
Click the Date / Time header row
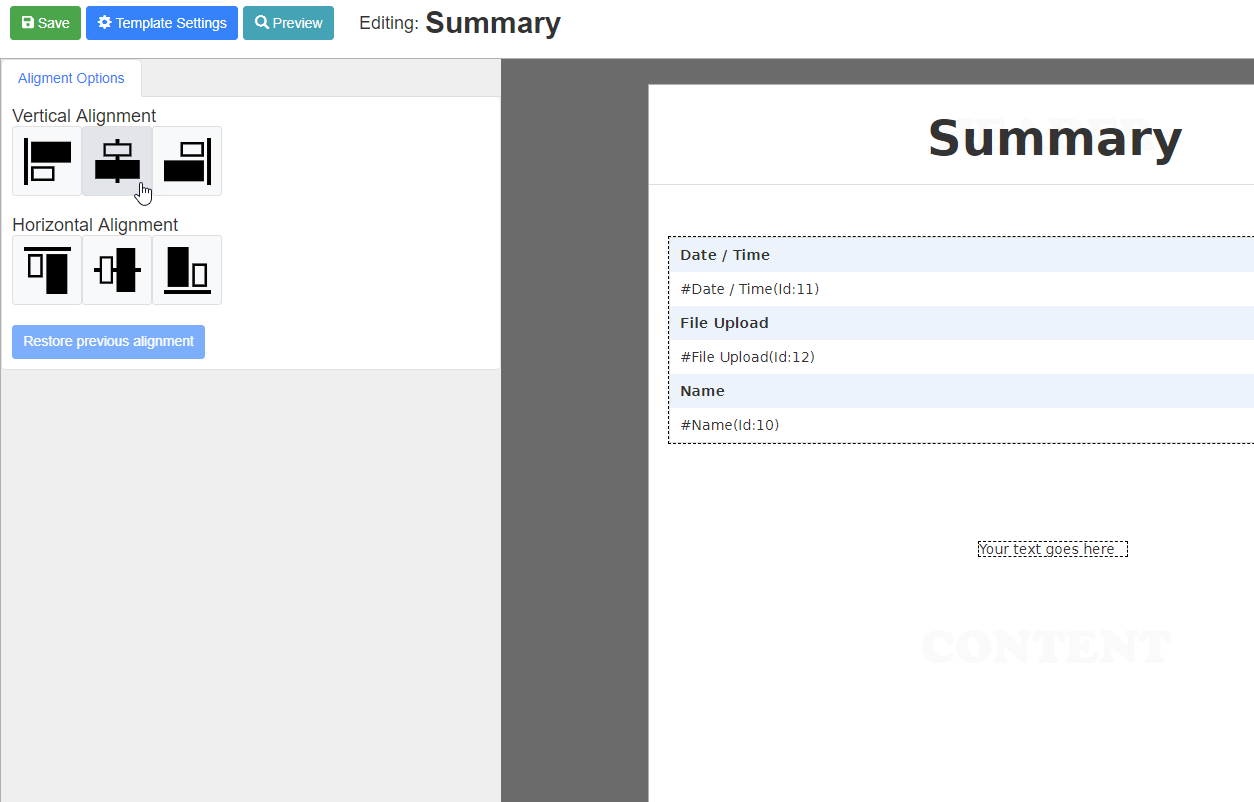pos(962,255)
